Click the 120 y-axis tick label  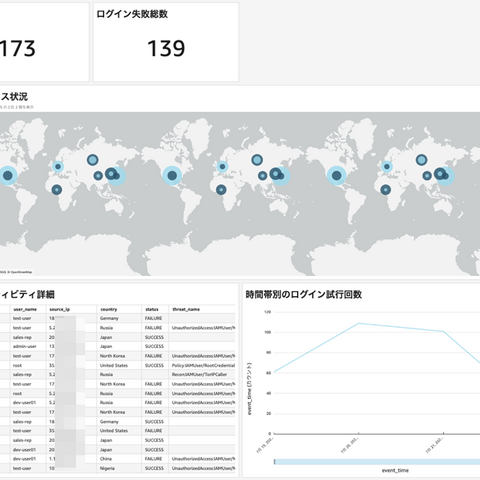pos(267,312)
